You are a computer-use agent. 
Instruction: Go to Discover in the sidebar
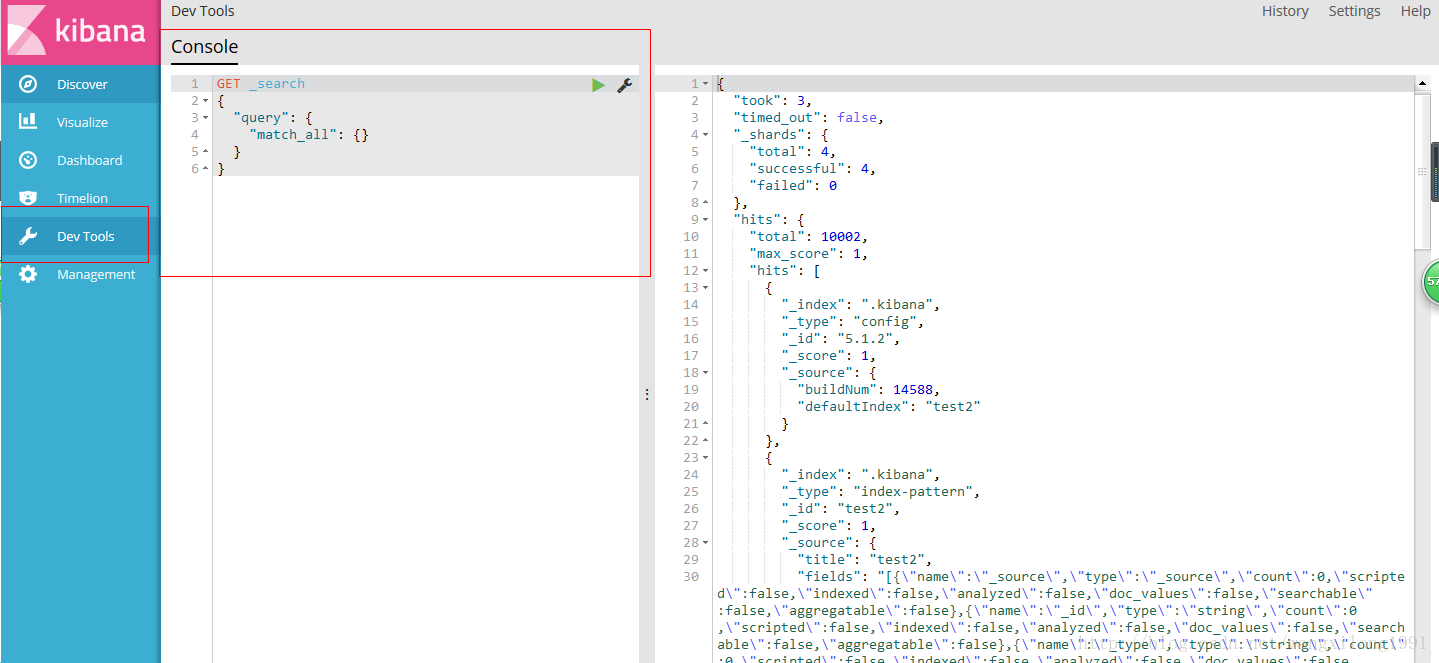tap(80, 84)
